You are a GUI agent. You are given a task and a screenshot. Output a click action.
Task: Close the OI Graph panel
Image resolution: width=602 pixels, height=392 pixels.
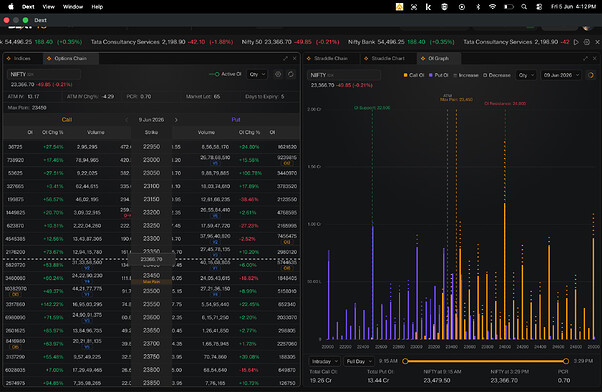595,58
